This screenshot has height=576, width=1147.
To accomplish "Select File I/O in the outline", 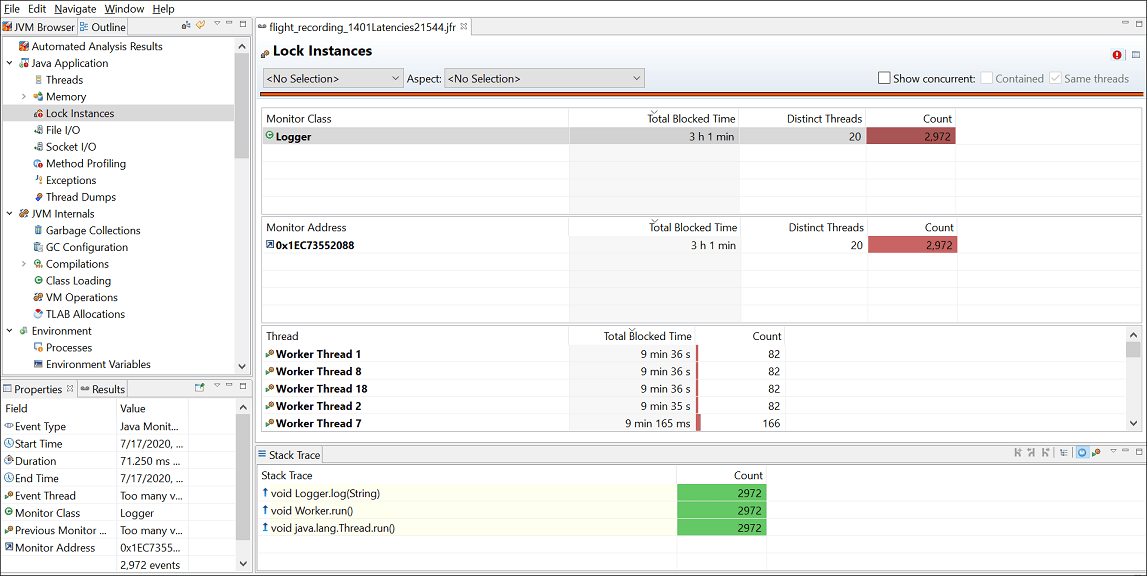I will tap(63, 130).
